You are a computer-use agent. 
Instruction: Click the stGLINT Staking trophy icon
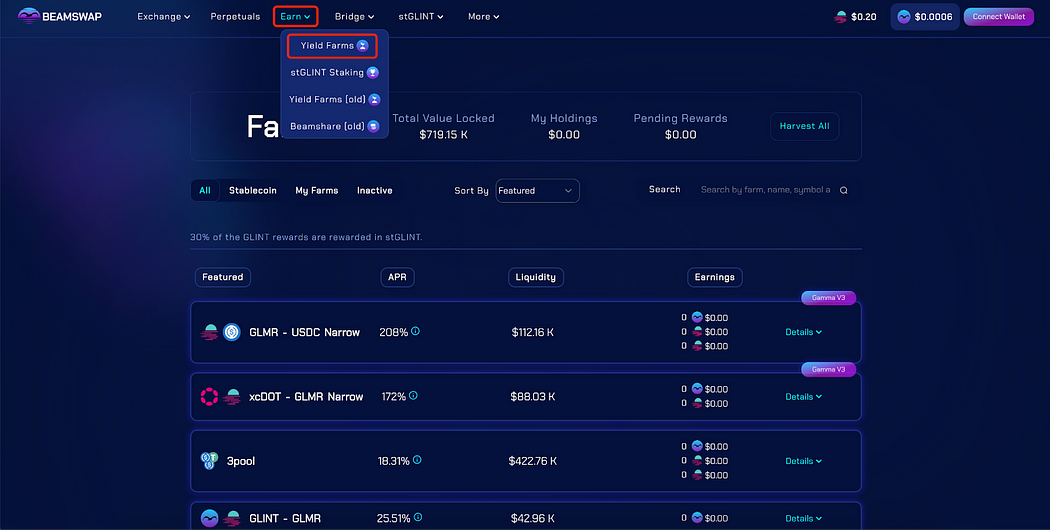point(372,72)
